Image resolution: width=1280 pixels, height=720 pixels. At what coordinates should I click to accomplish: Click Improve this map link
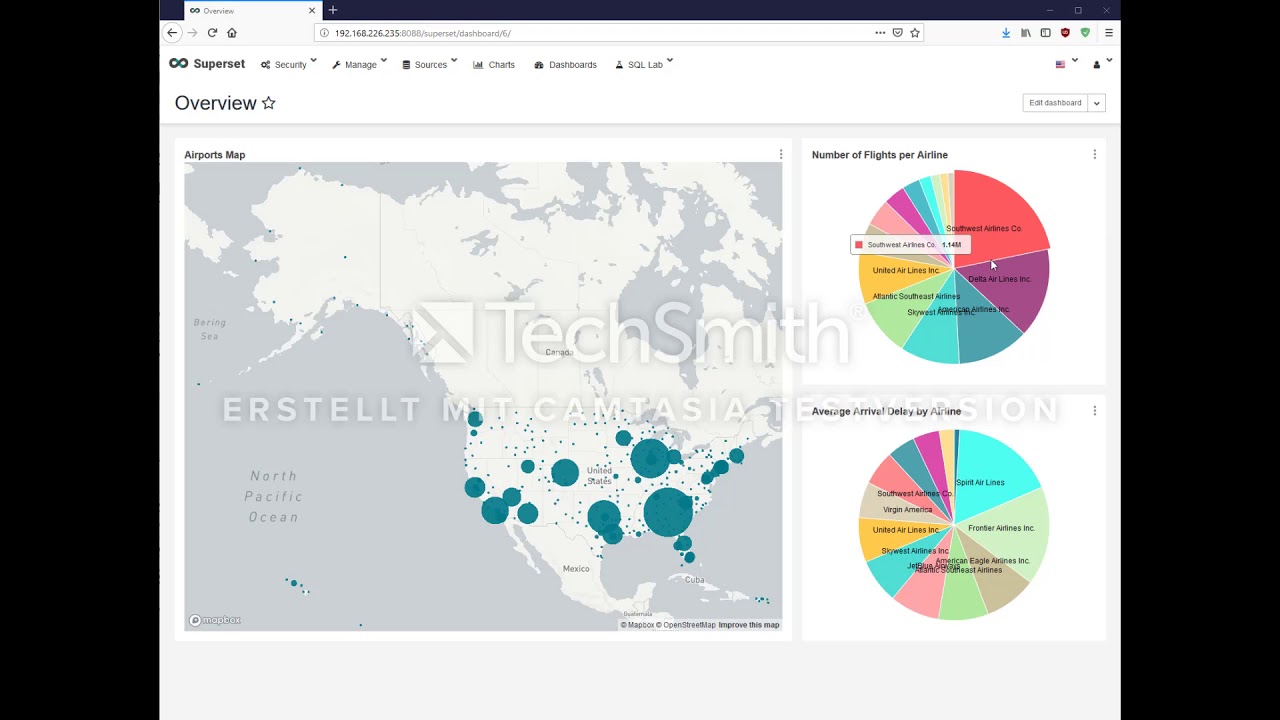click(x=749, y=625)
